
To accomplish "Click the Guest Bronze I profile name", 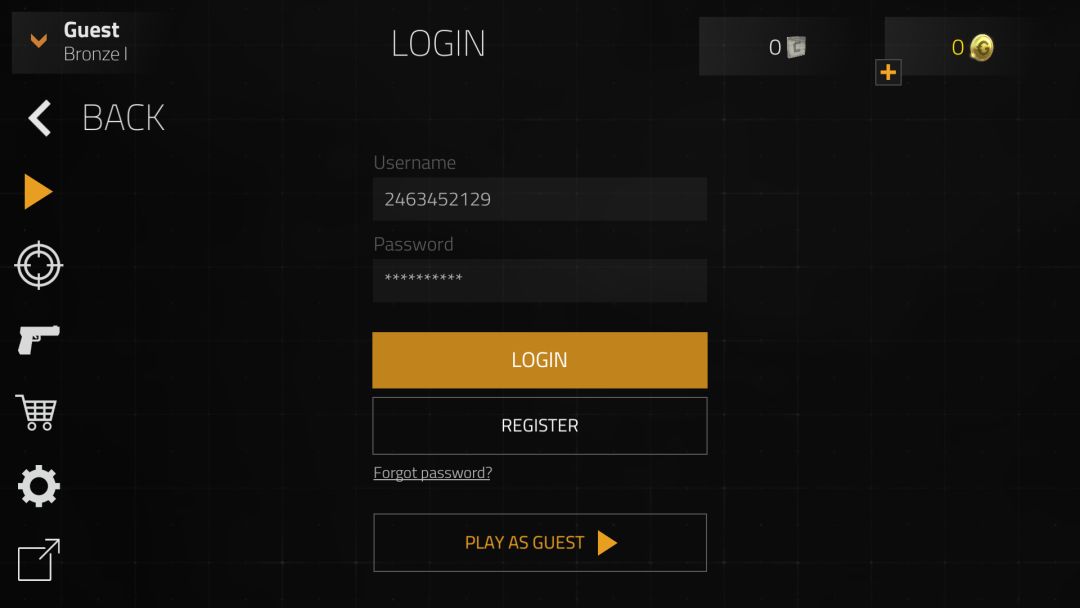I will click(96, 41).
